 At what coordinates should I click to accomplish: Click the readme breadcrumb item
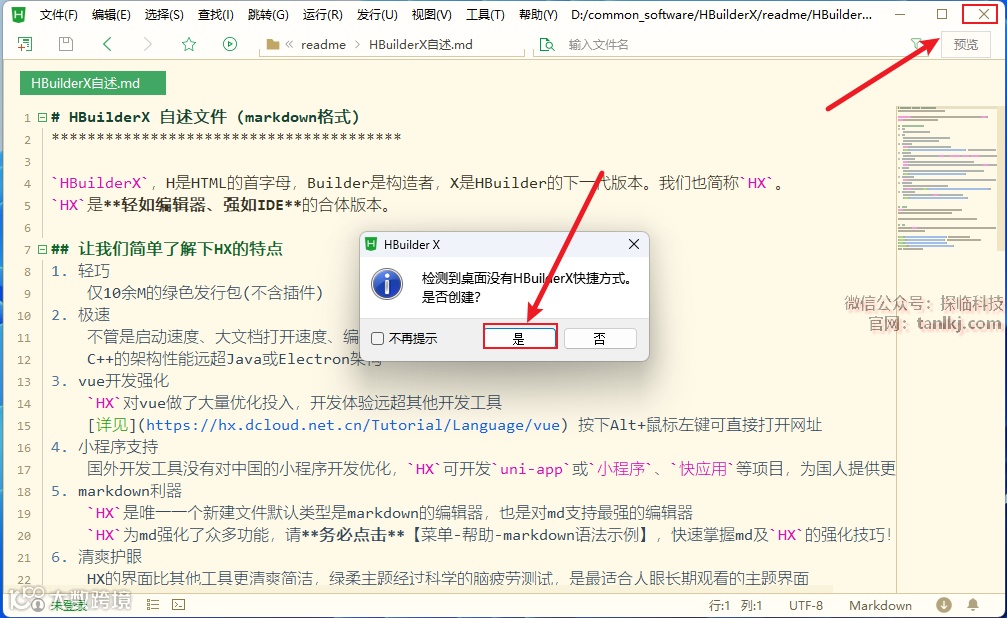point(323,44)
